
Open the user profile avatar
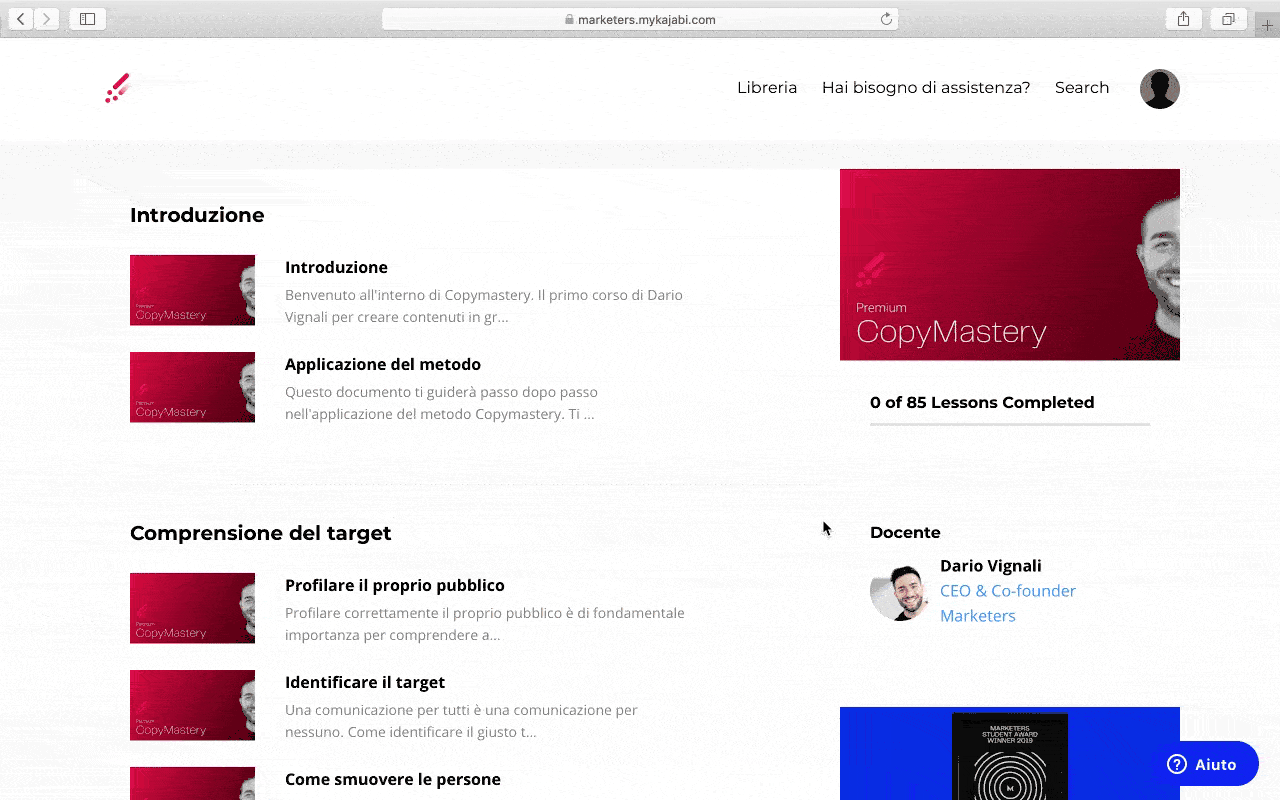pyautogui.click(x=1160, y=89)
